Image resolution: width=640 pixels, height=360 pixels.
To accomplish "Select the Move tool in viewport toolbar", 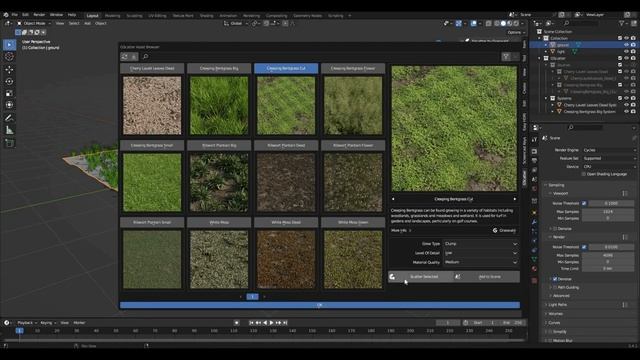I will (x=9, y=69).
